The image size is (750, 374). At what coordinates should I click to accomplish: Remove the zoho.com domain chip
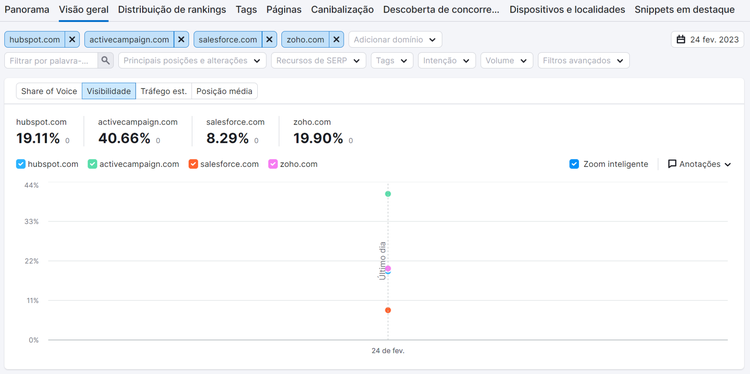[336, 40]
